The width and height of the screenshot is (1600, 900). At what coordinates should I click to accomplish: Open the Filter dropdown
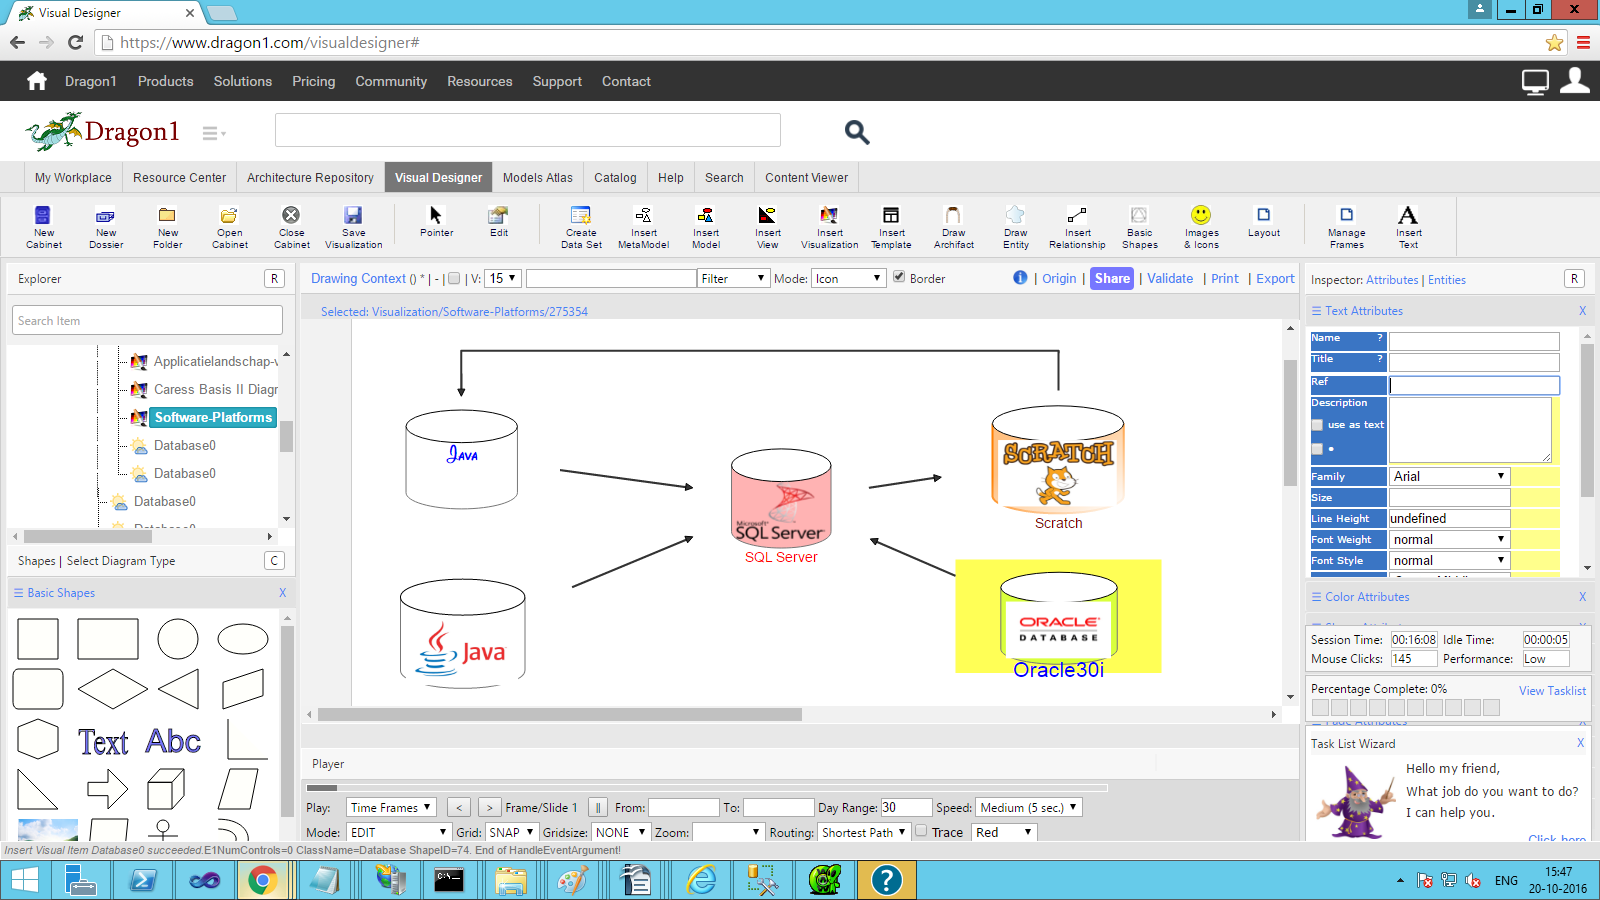point(733,278)
